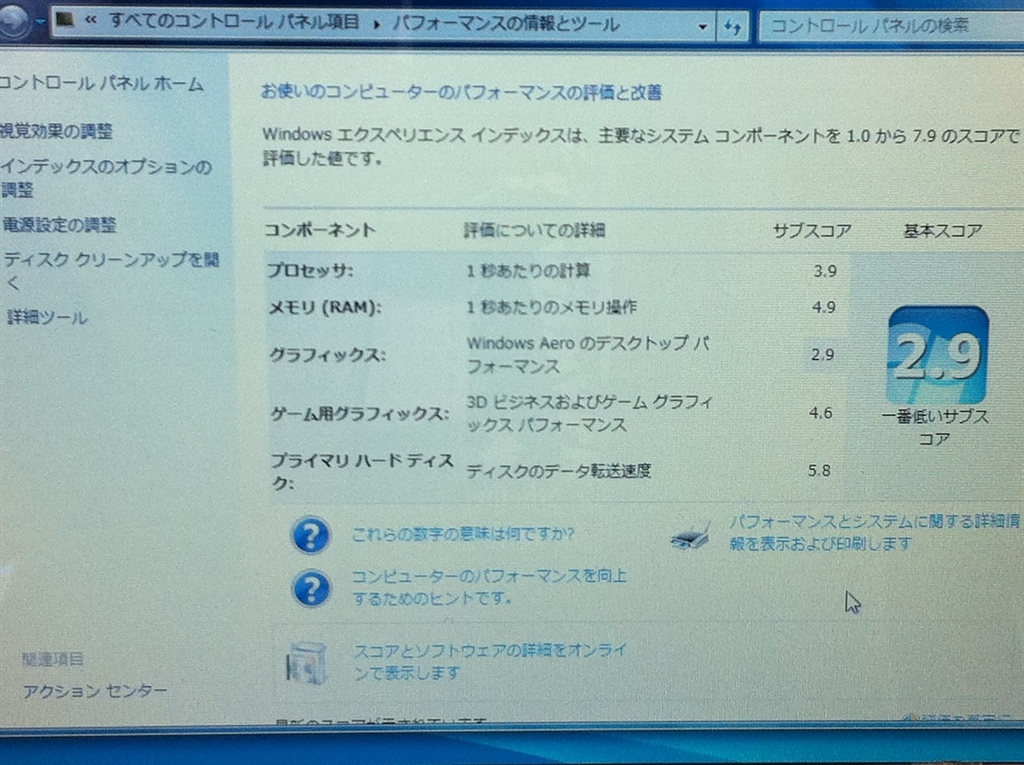Expand the breadcrumb arrow after すべてのコントロール パネル項目
This screenshot has height=765, width=1024.
coord(377,24)
